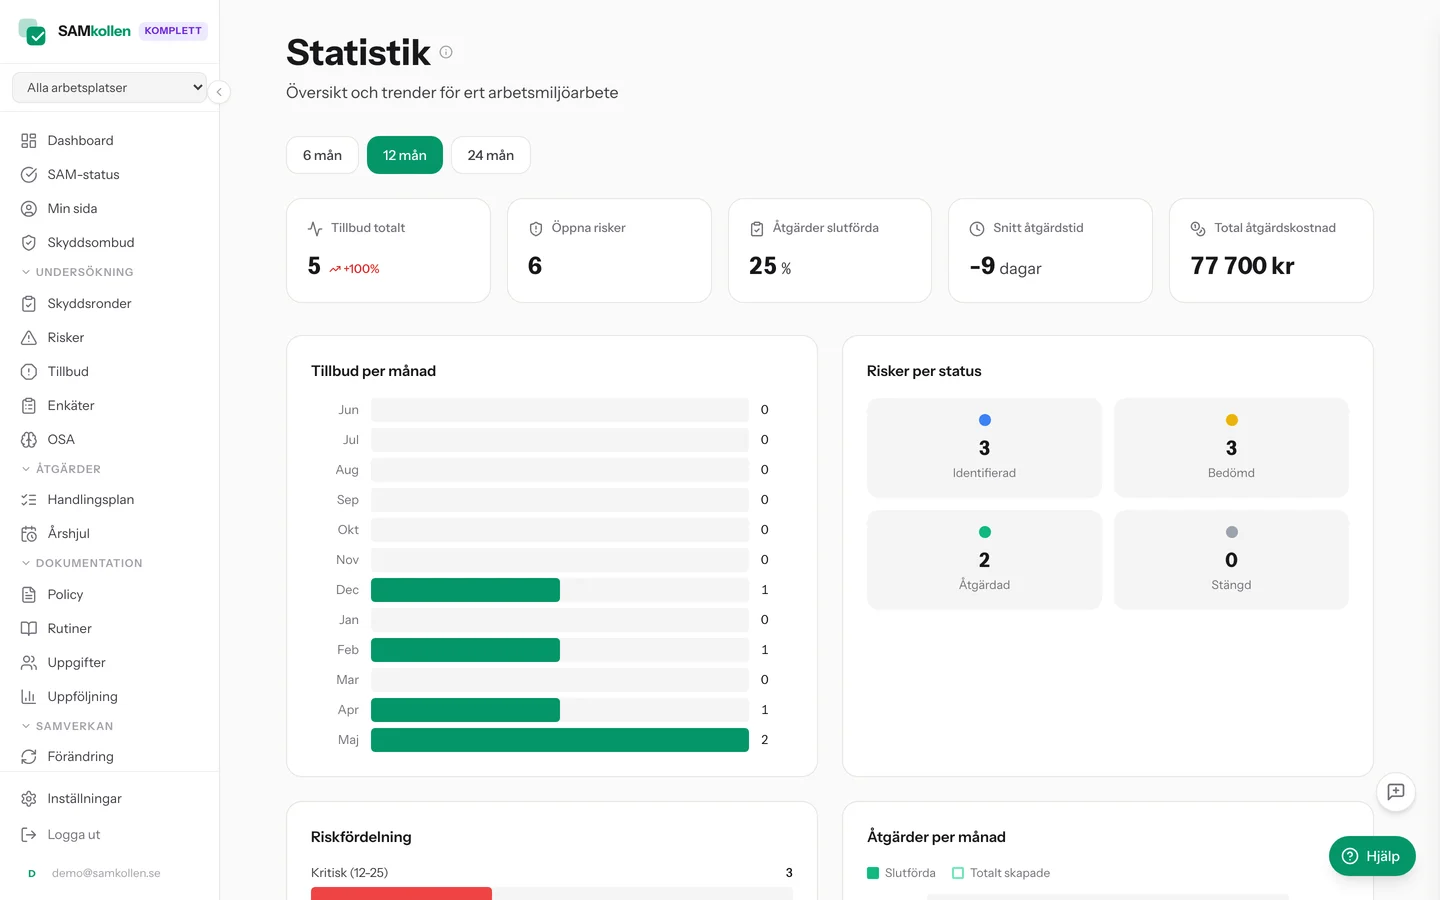Open Inställningar settings link
The width and height of the screenshot is (1440, 900).
(110, 799)
